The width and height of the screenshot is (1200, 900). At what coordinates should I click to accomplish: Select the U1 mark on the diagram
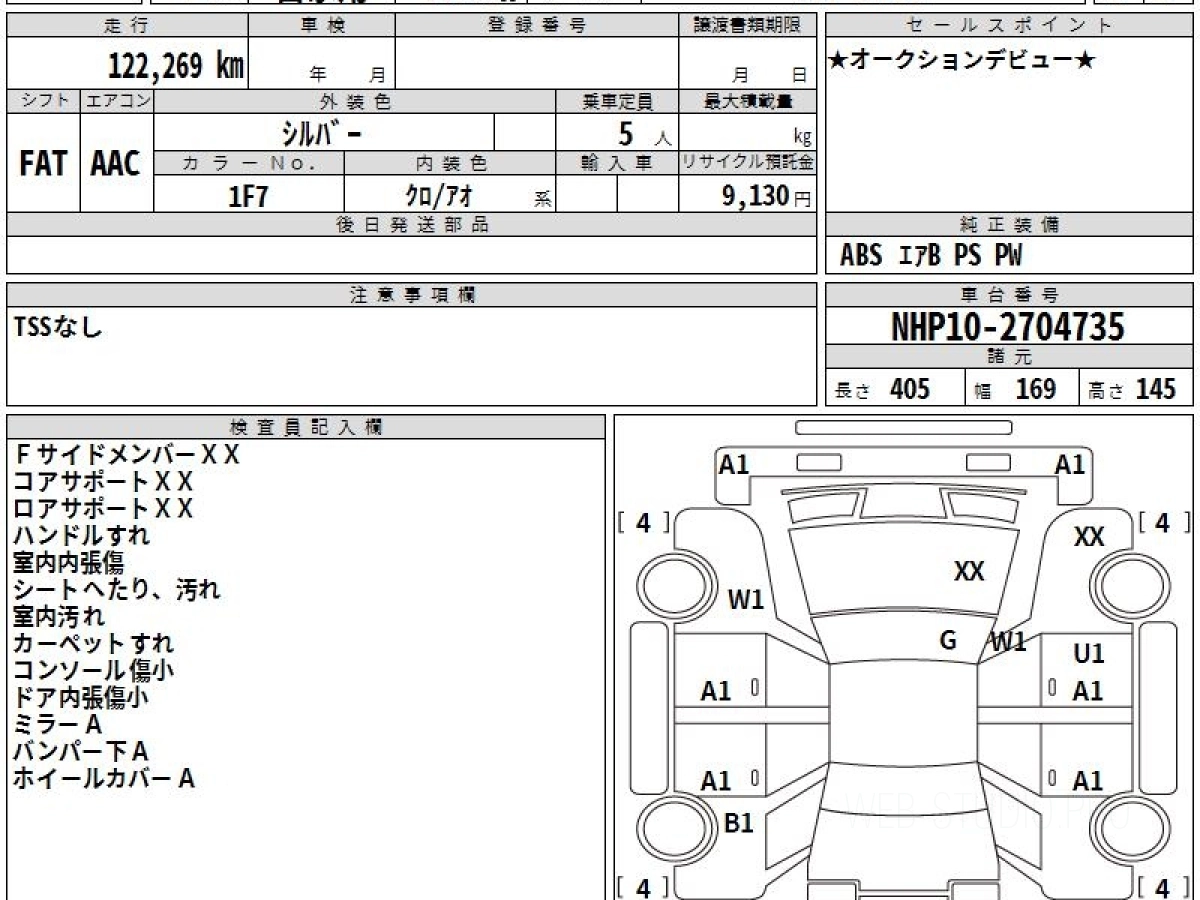(x=1089, y=654)
